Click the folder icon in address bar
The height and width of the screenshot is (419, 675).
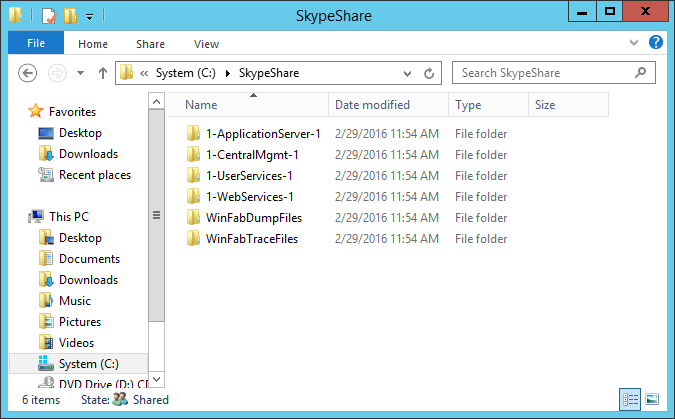(126, 72)
